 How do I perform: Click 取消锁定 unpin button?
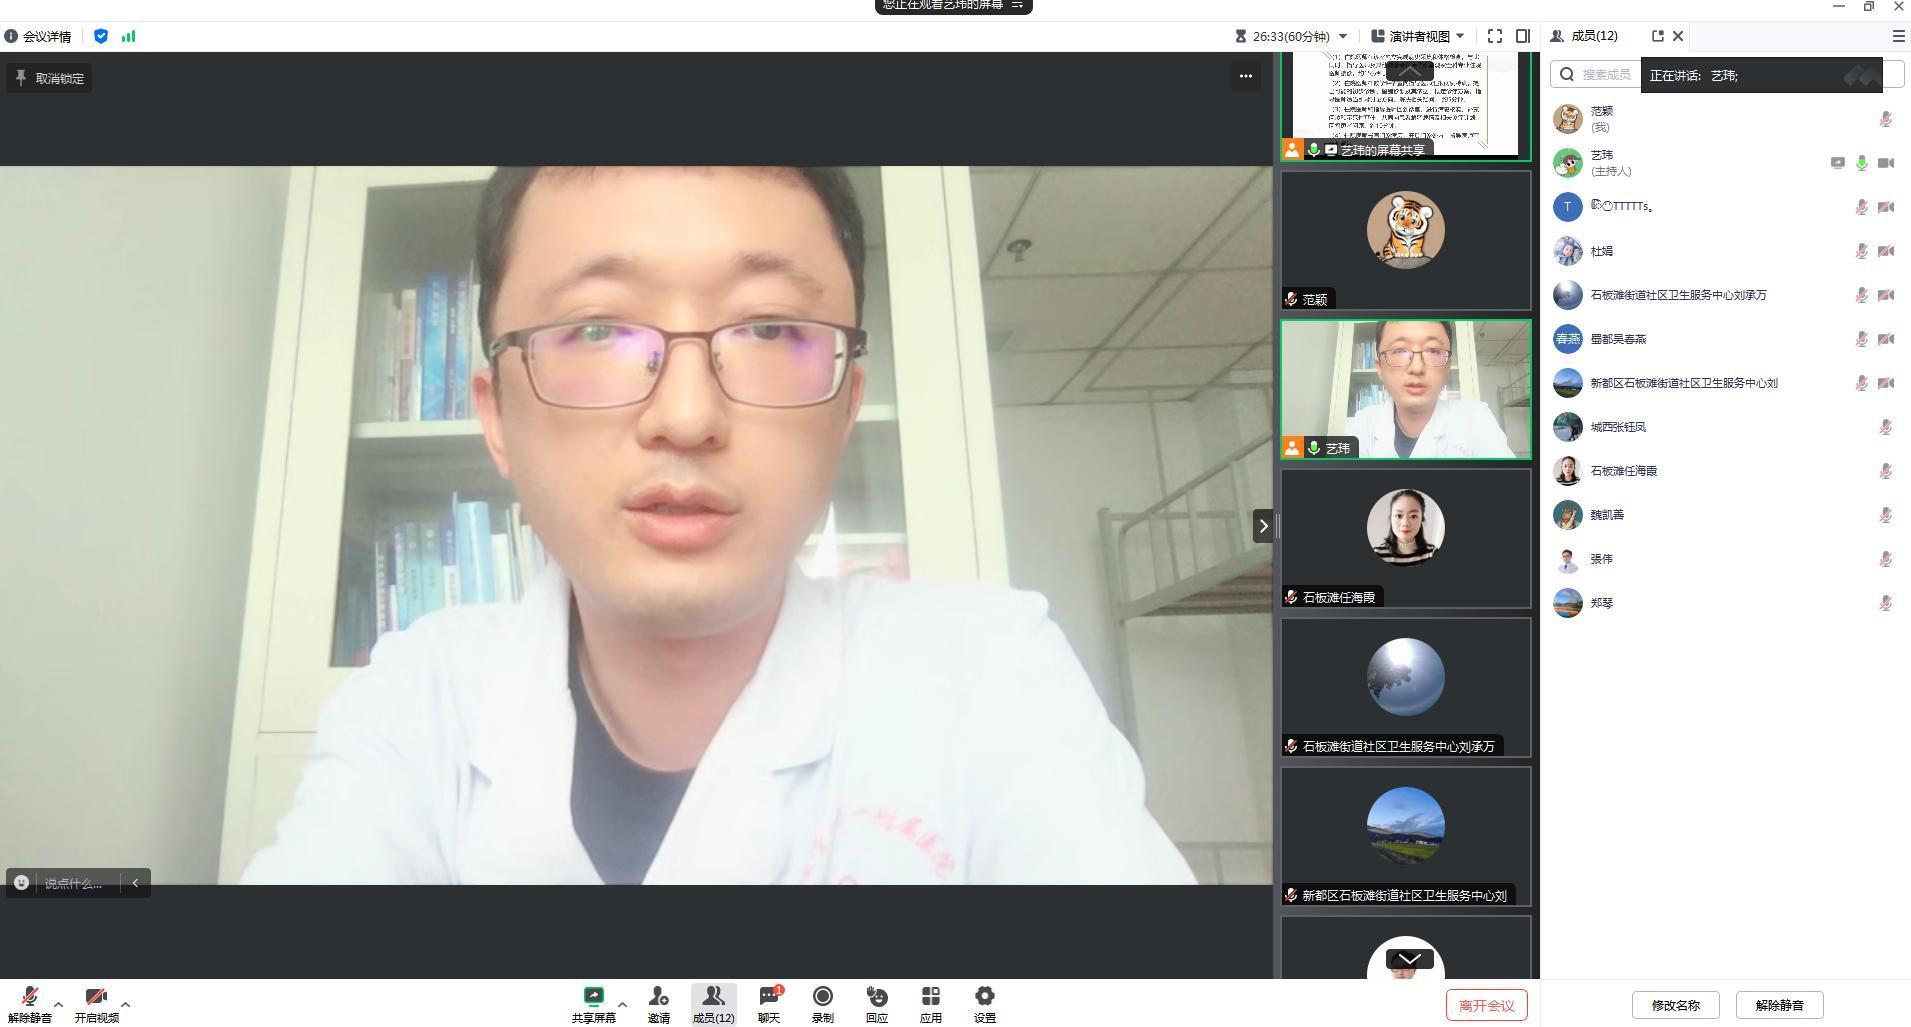pos(49,78)
